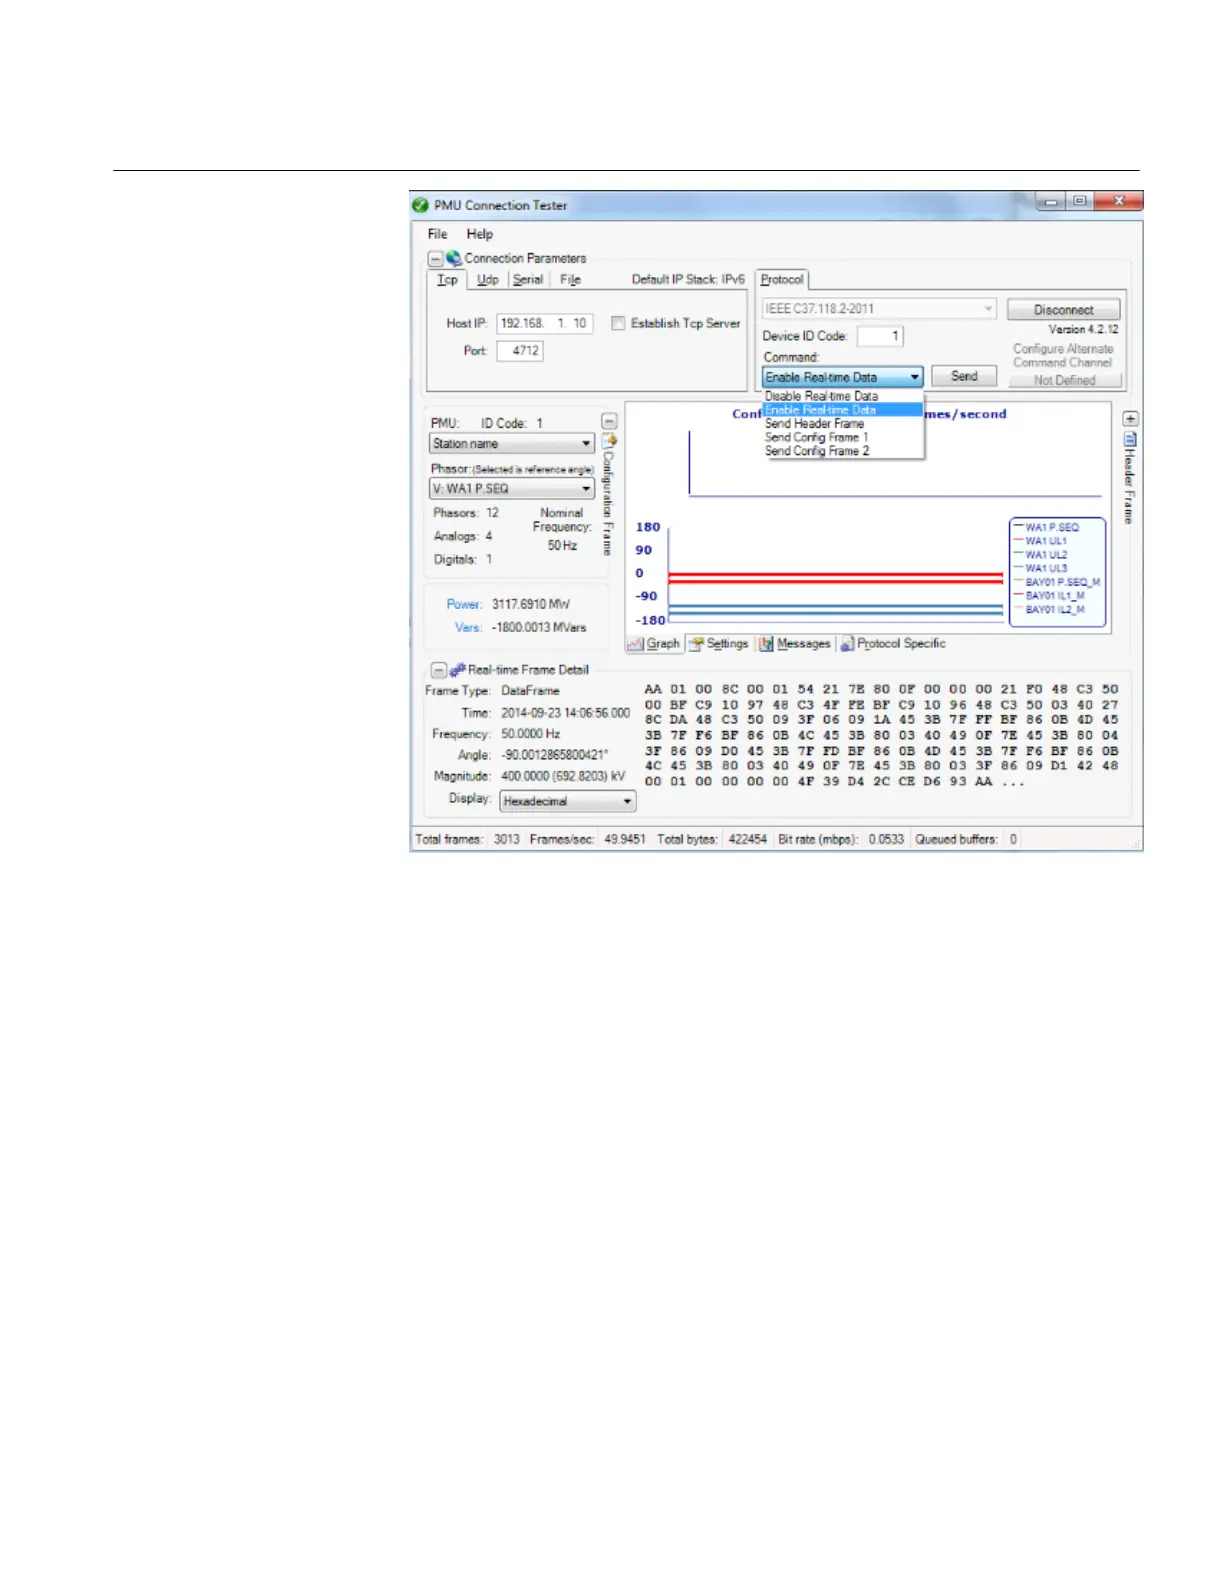Viewport: 1225px width, 1582px height.
Task: Click the Protocol Specific tab icon
Action: 847,644
